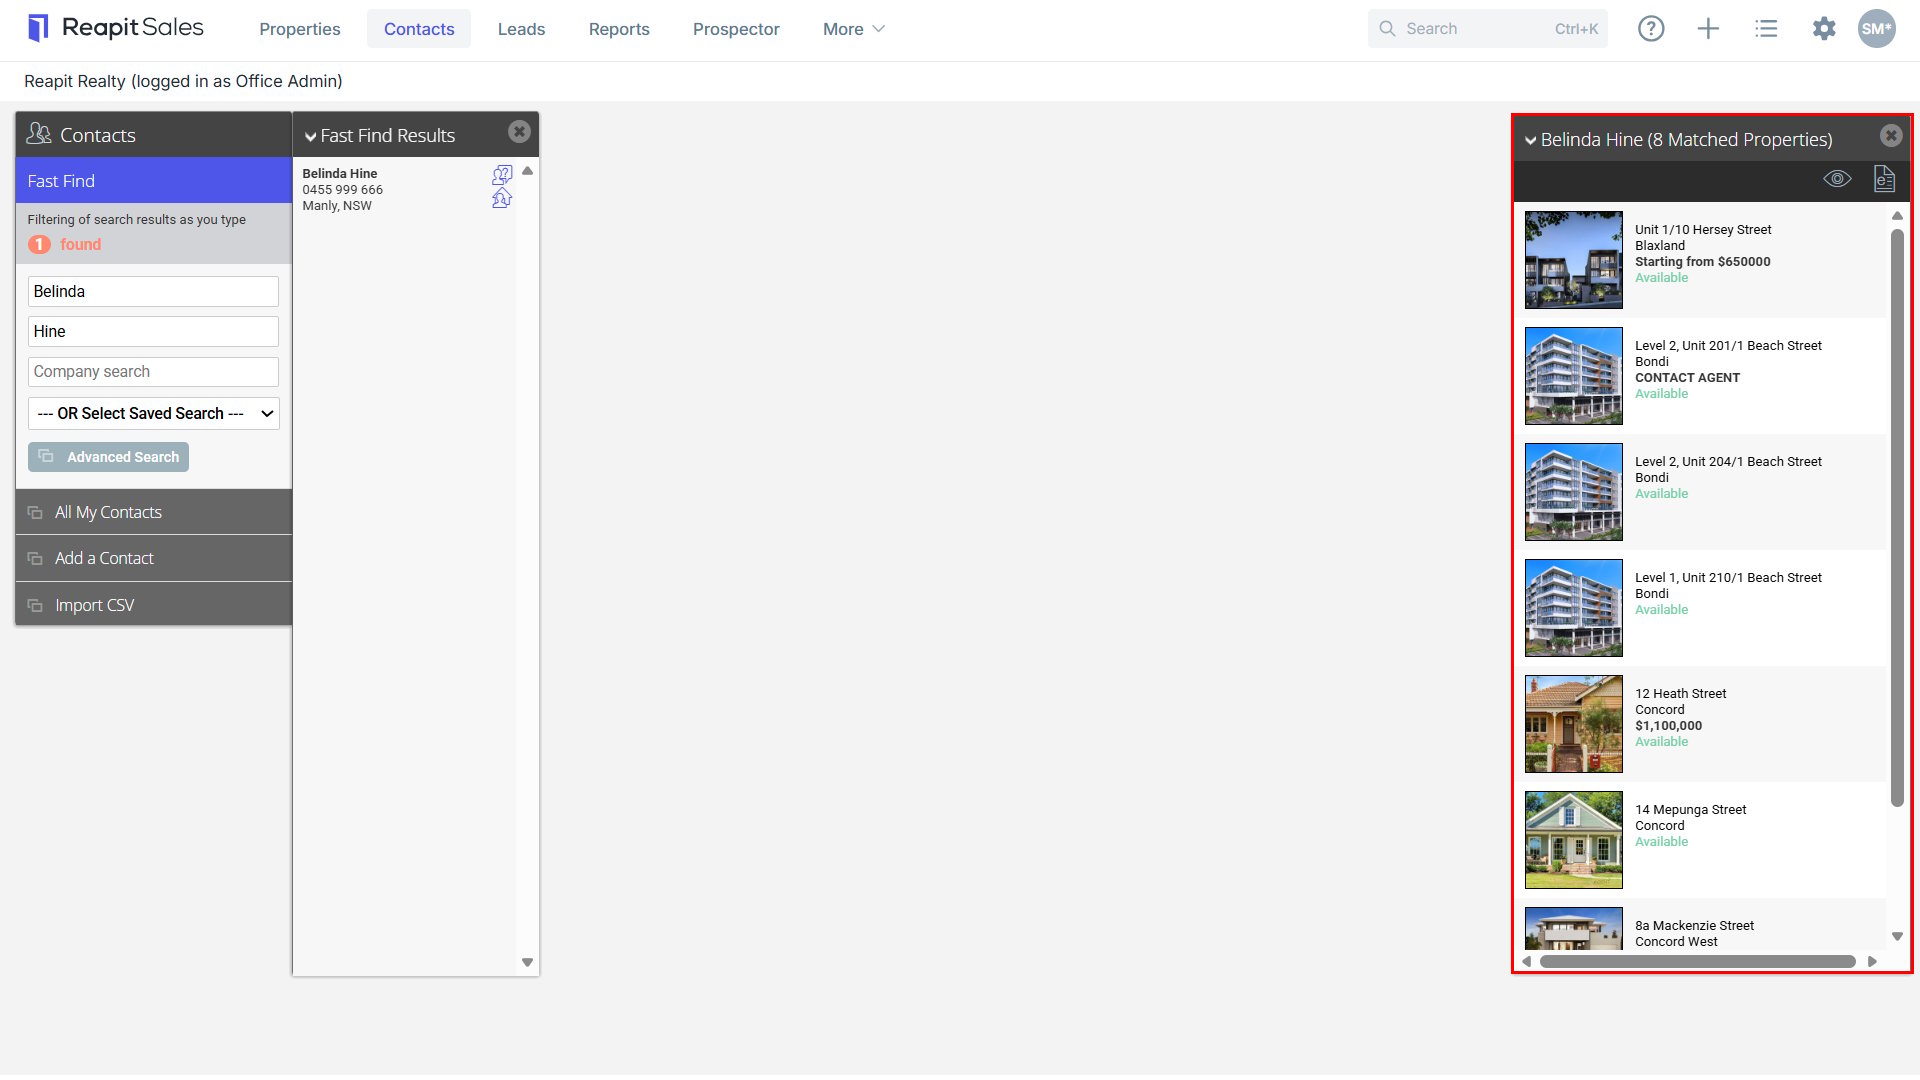Image resolution: width=1920 pixels, height=1080 pixels.
Task: Click the horizontal scrollbar in matched properties
Action: point(1697,962)
